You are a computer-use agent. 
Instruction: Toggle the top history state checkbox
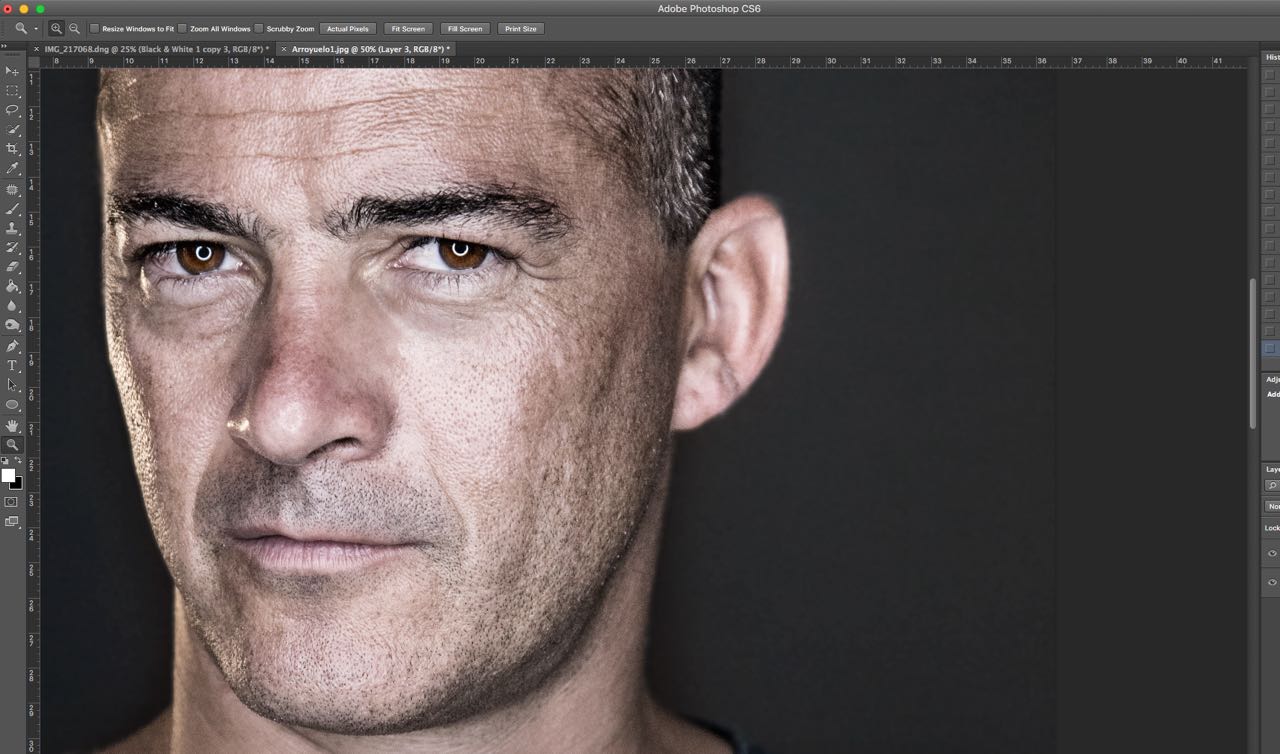(x=1270, y=75)
